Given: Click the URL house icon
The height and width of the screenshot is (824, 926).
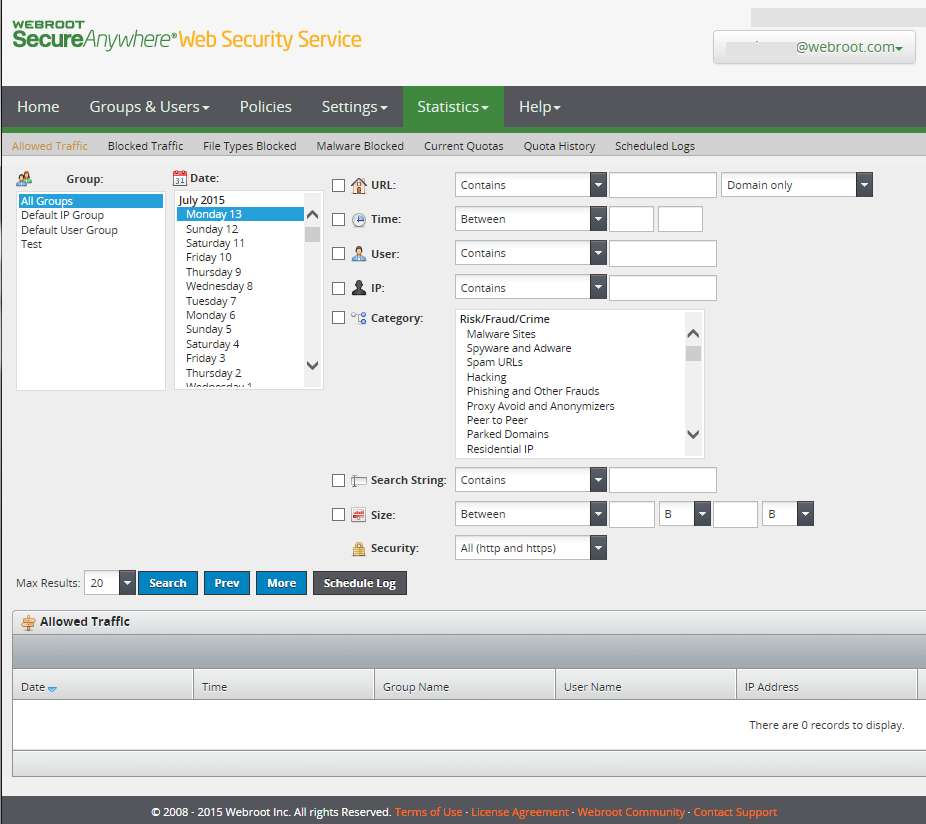Looking at the screenshot, I should coord(358,185).
